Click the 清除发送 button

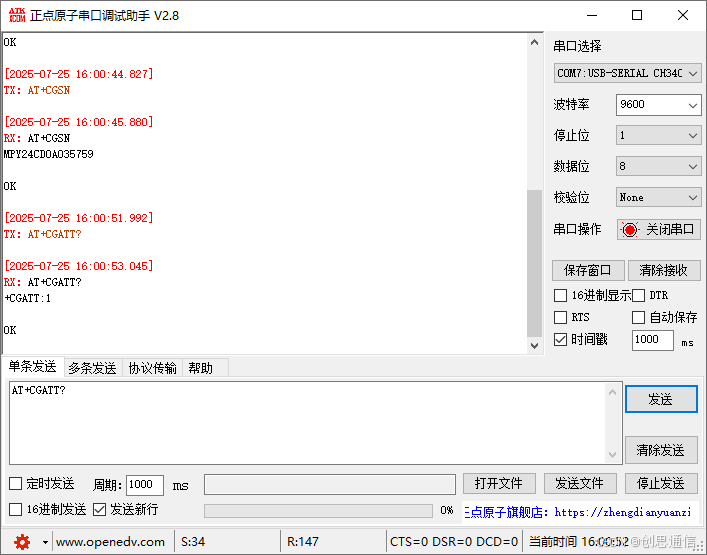click(x=661, y=450)
